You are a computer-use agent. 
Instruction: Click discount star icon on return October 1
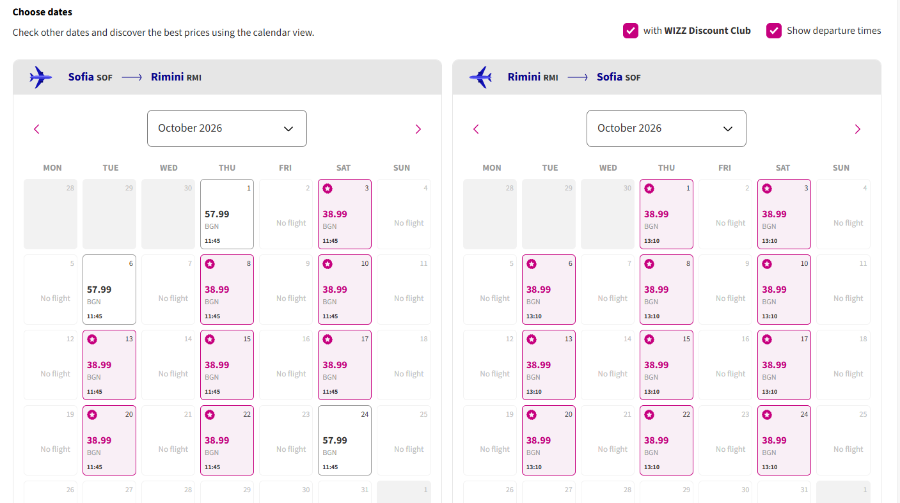coord(649,188)
